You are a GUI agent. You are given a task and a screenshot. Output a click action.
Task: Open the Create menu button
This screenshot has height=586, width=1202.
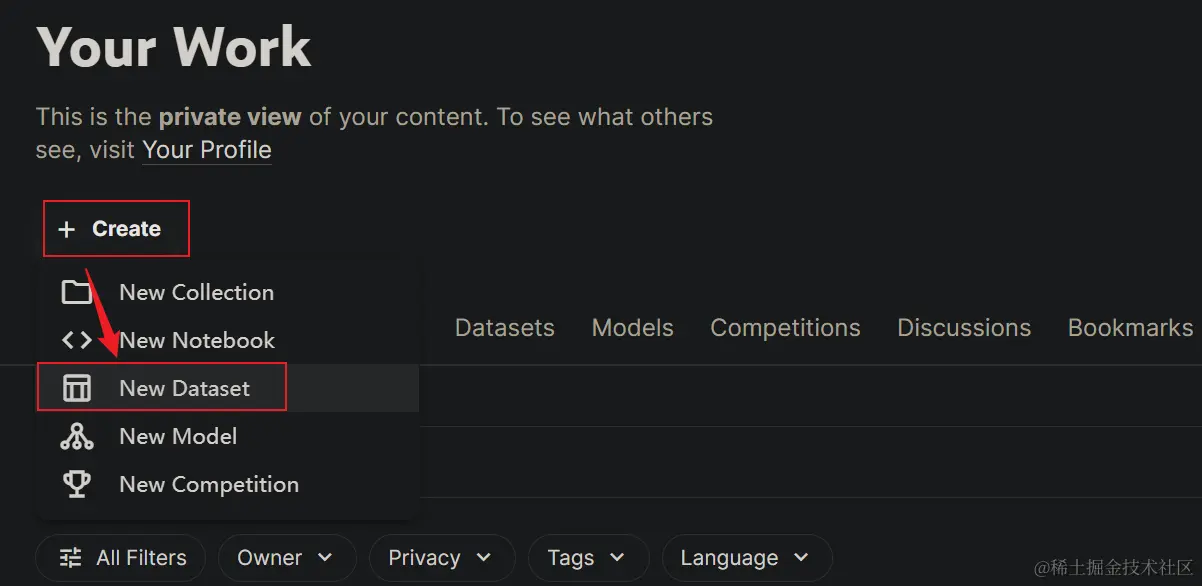(x=116, y=229)
